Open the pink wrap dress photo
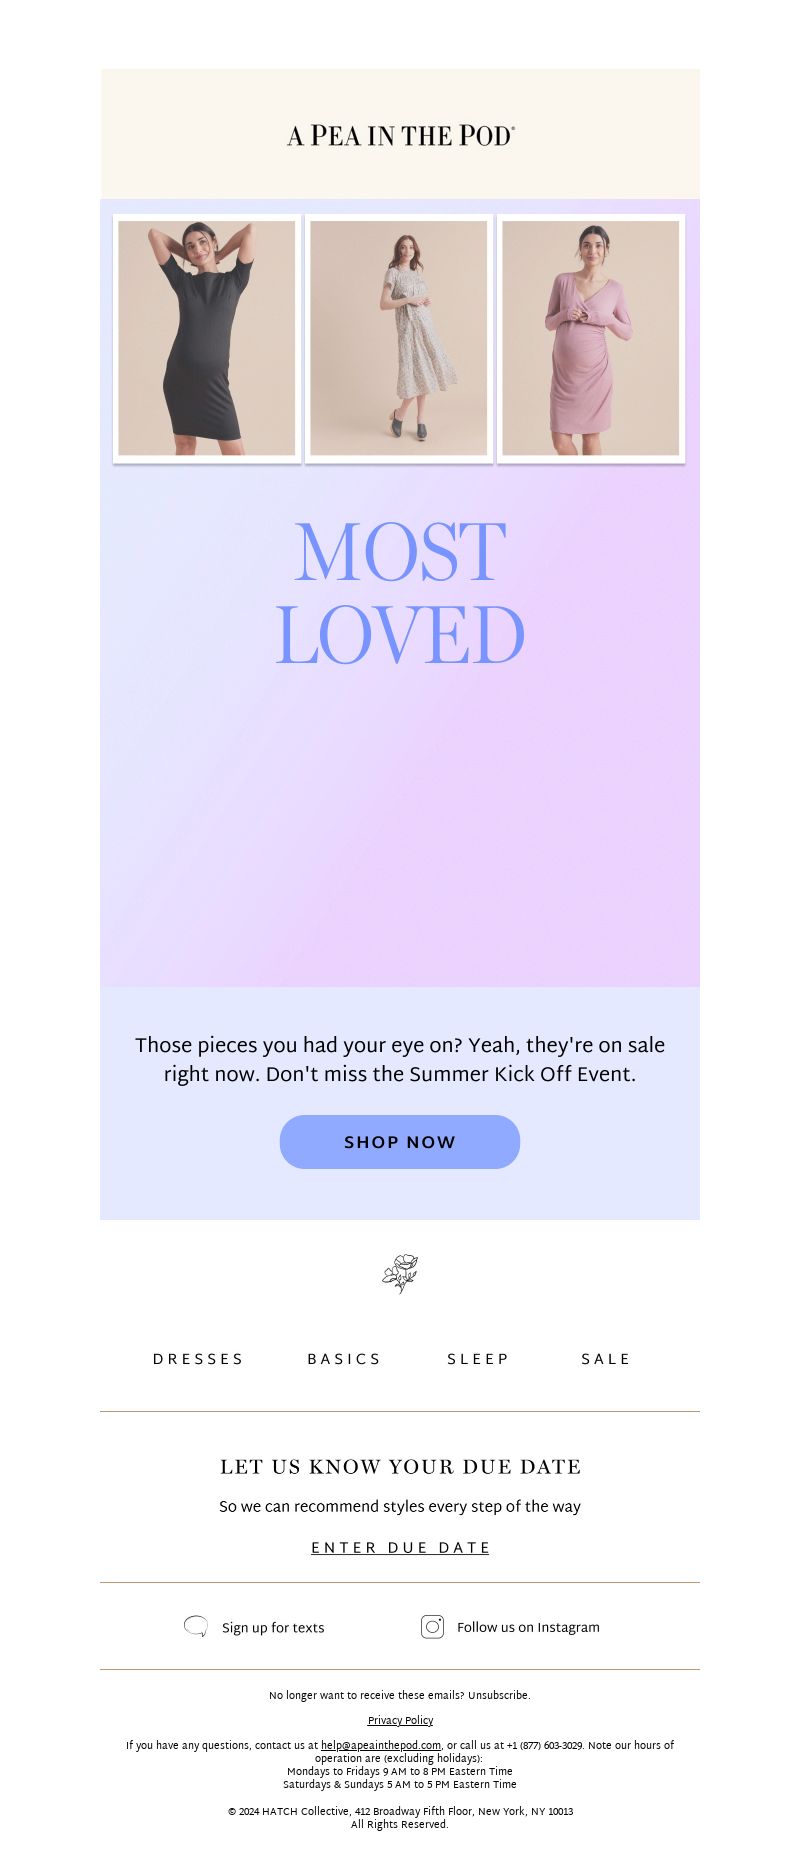 pyautogui.click(x=591, y=338)
